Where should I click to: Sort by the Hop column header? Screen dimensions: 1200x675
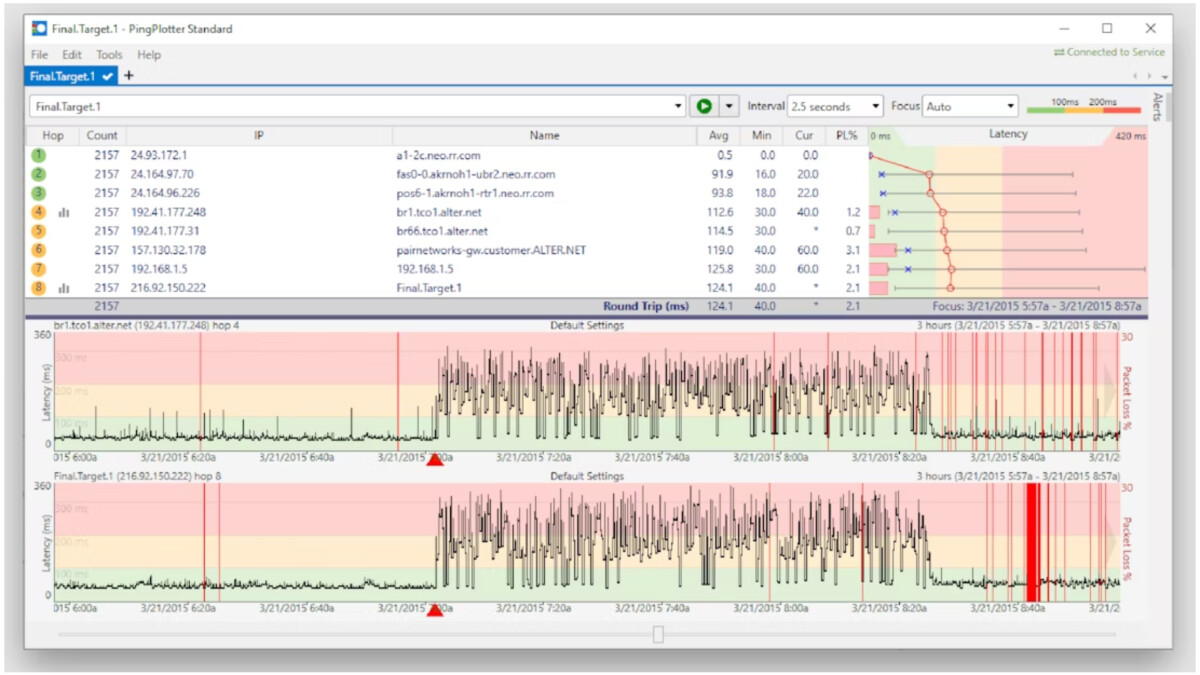coord(53,135)
